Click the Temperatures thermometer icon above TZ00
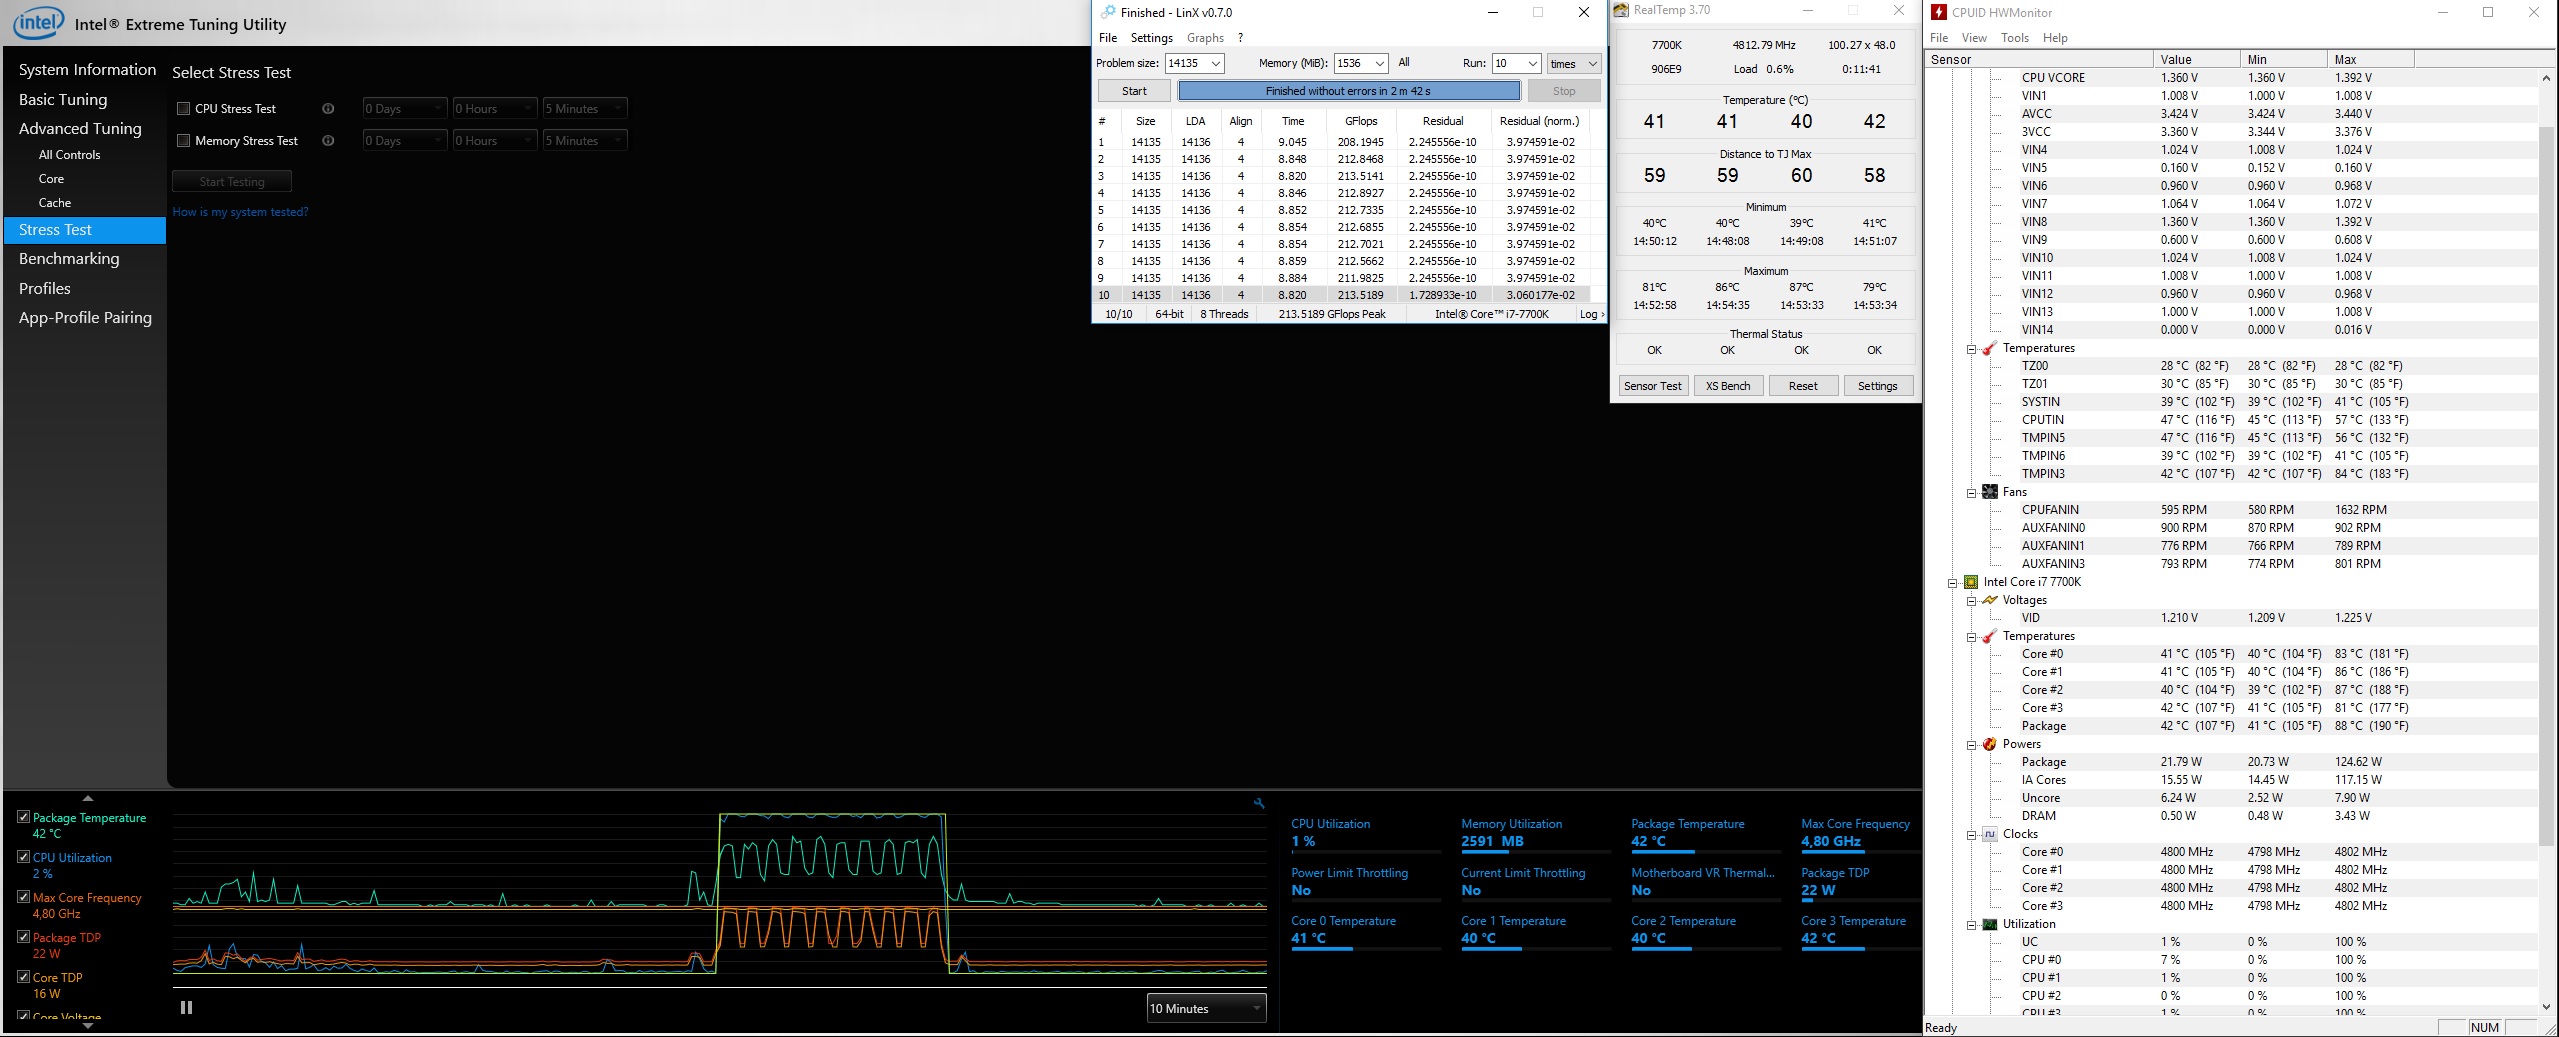Screen dimensions: 2559x1037 1989,348
